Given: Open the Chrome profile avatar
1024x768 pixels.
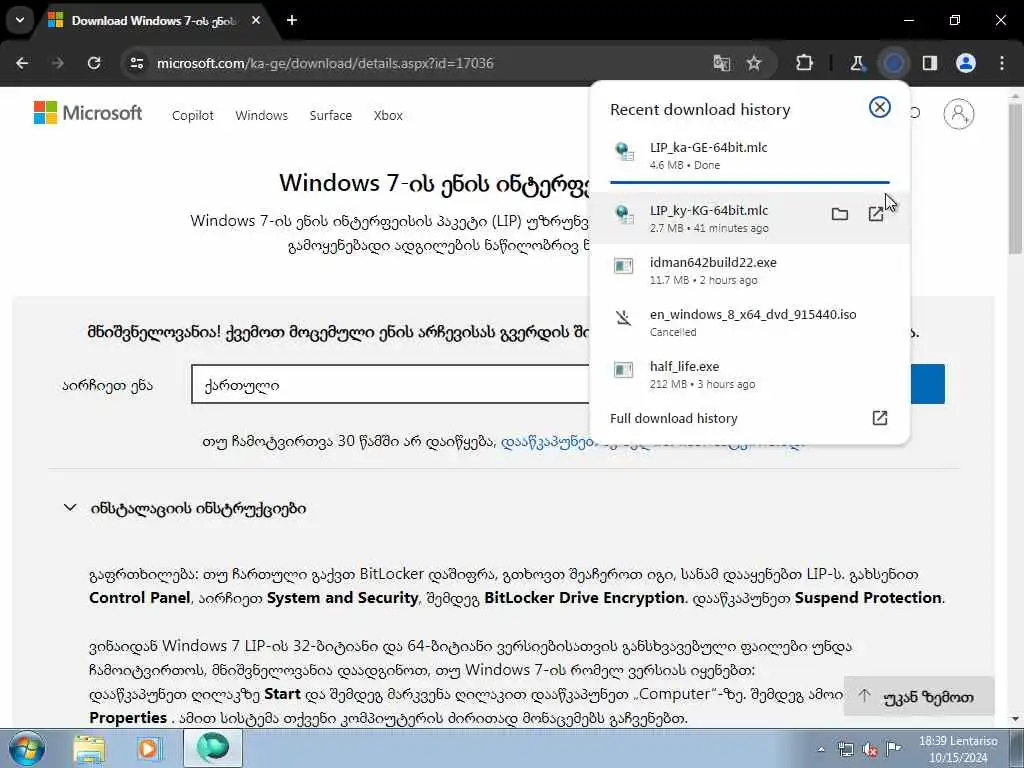Looking at the screenshot, I should (966, 63).
